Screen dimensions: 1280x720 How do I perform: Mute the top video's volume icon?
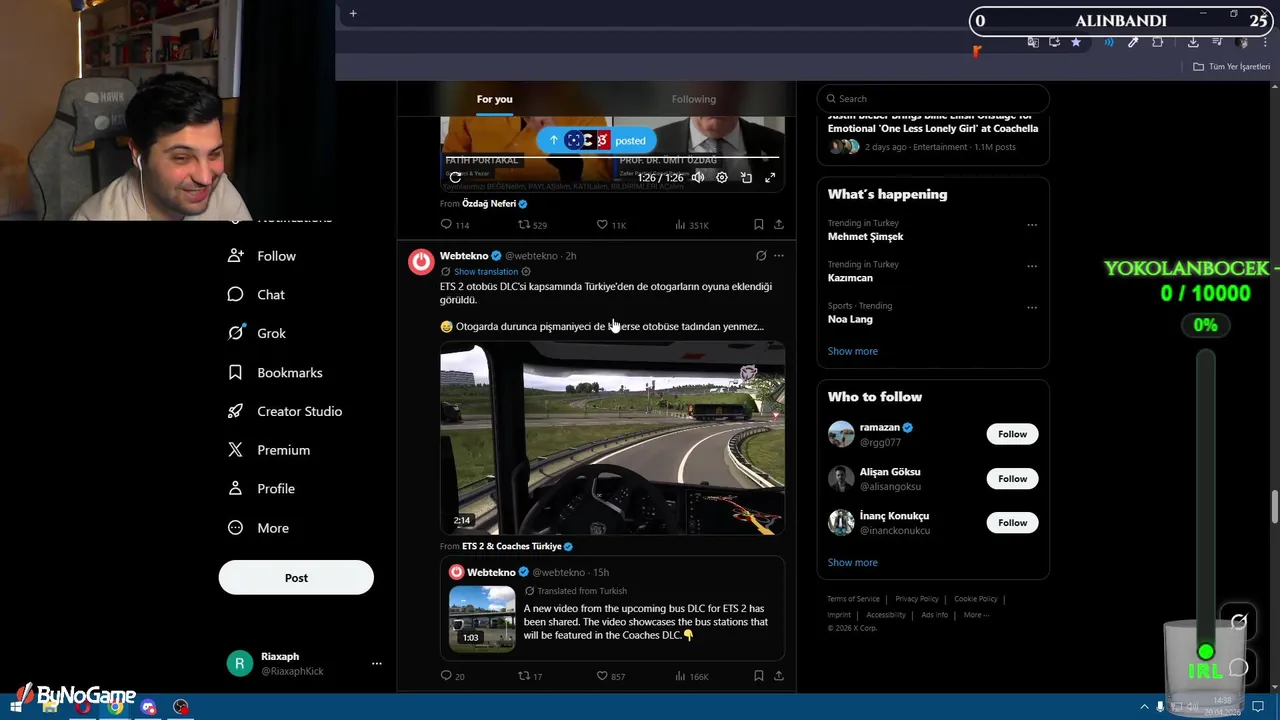pos(698,177)
